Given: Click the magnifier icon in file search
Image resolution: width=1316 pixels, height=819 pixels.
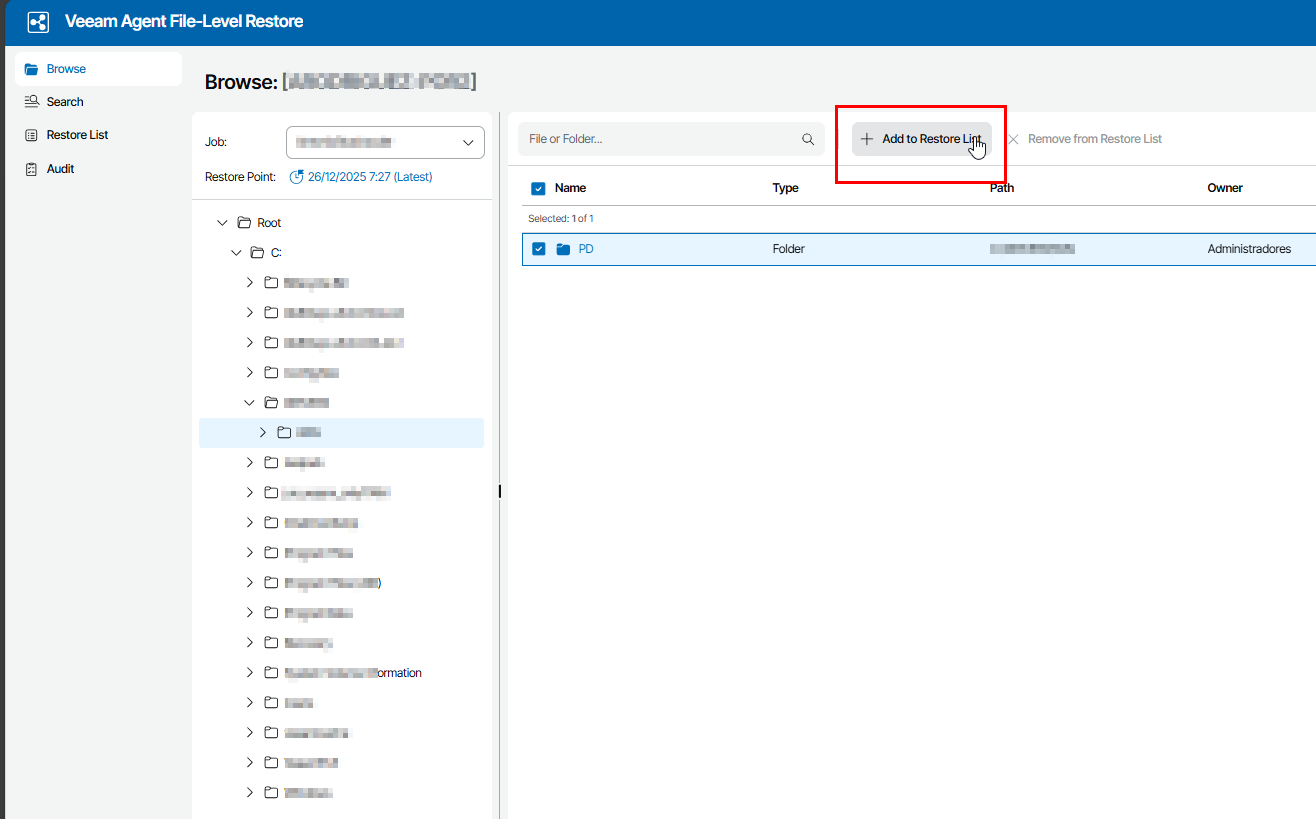Looking at the screenshot, I should pyautogui.click(x=808, y=140).
